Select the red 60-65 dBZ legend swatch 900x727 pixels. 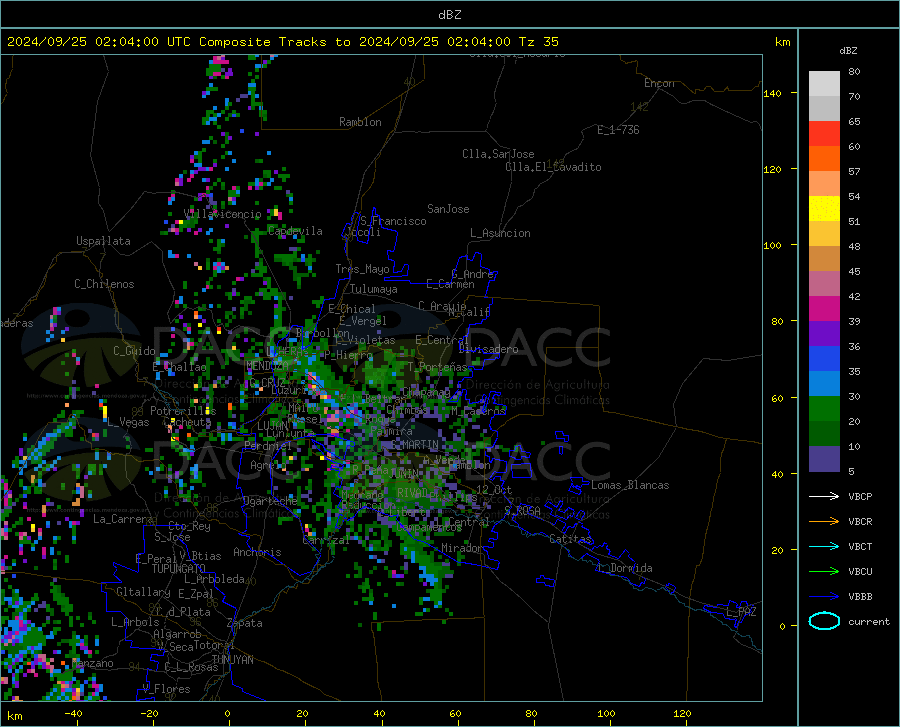824,134
